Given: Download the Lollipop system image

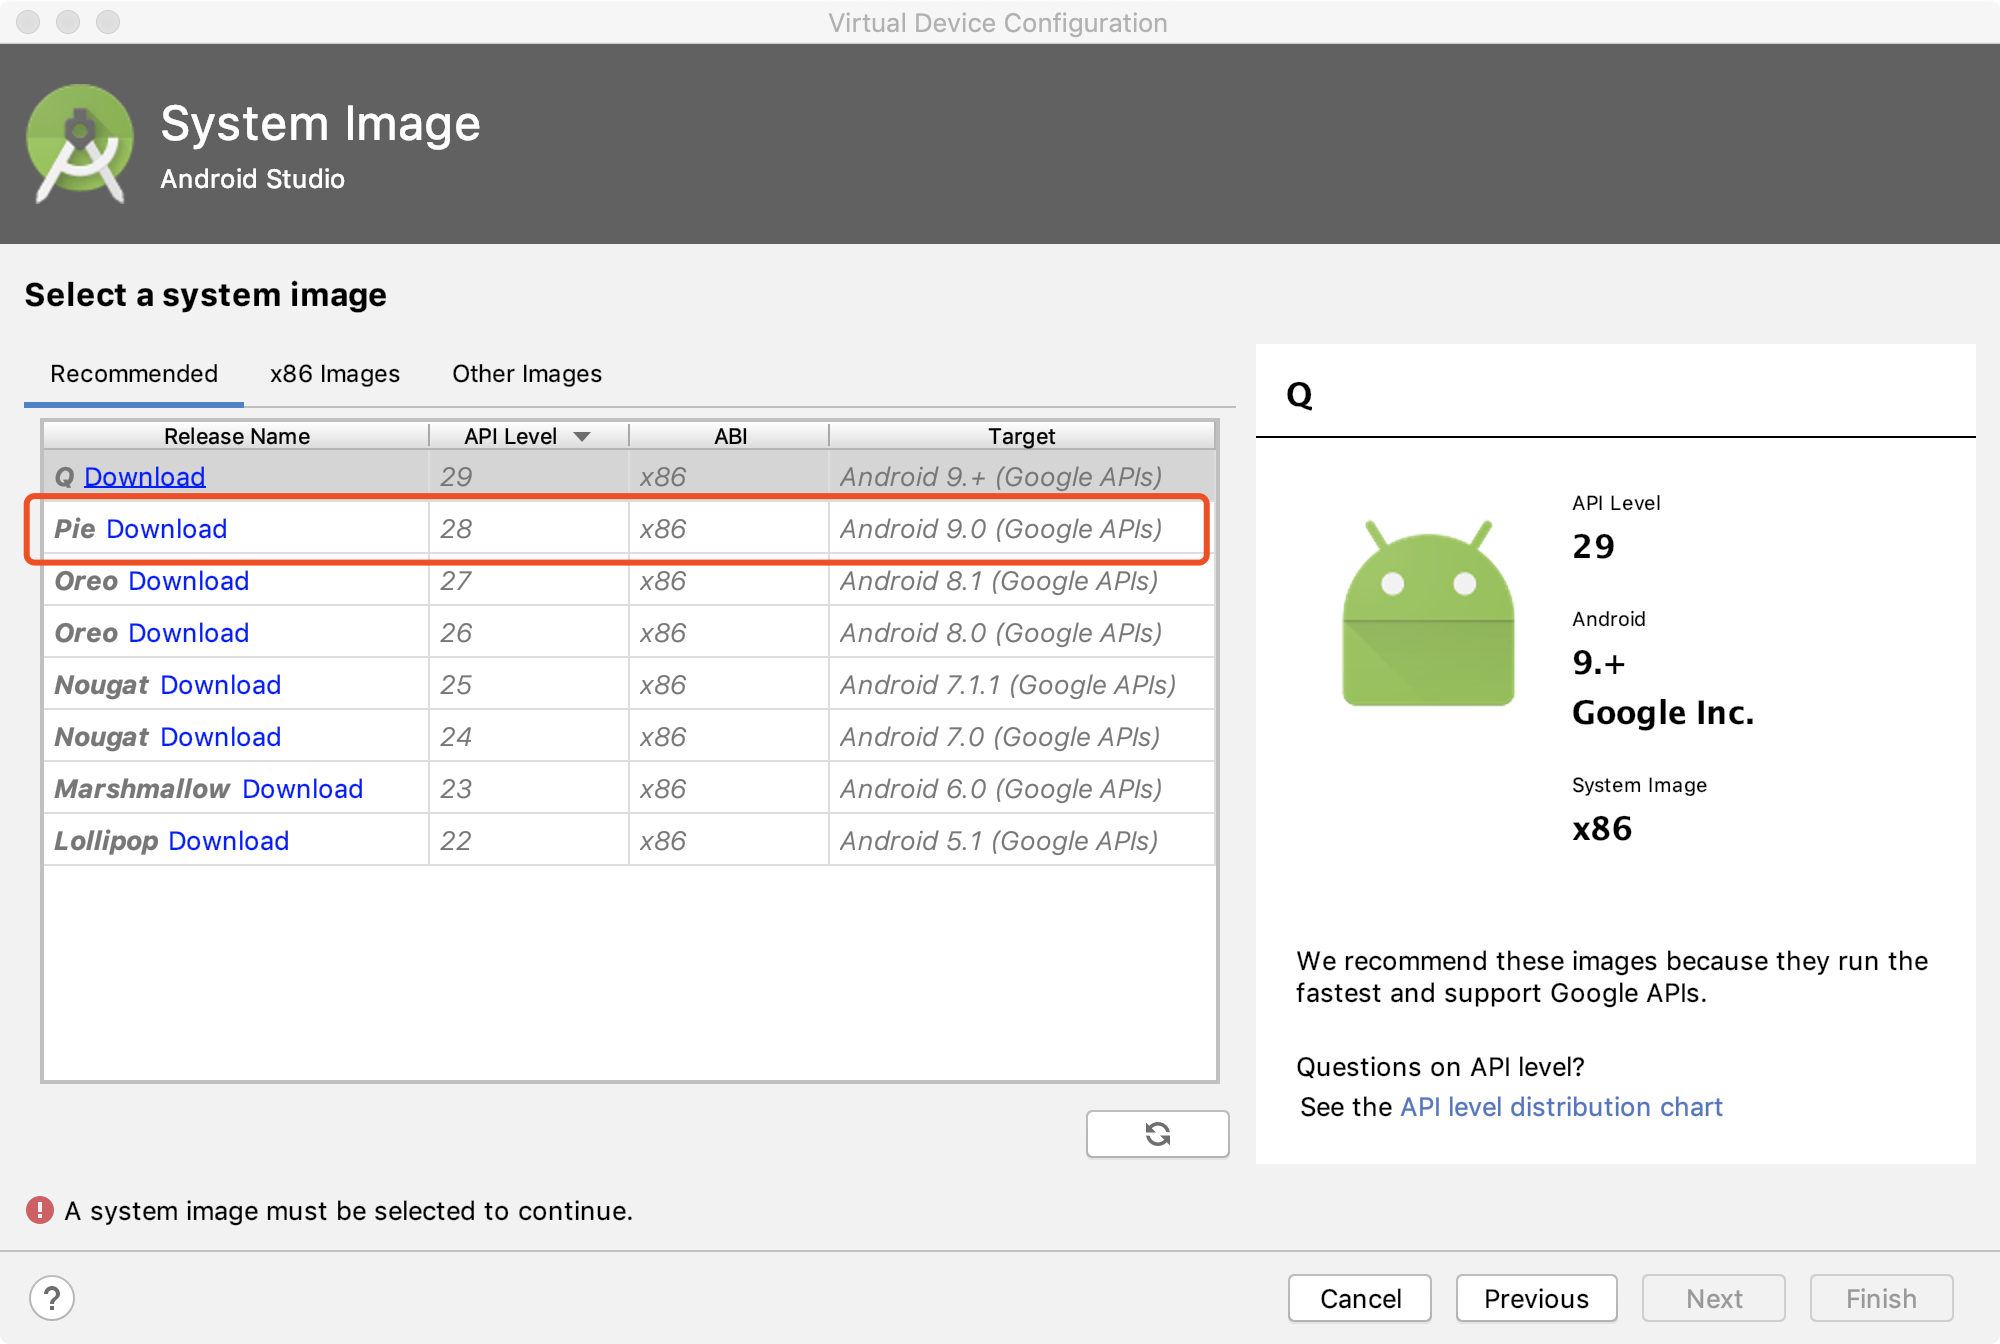Looking at the screenshot, I should coord(228,841).
